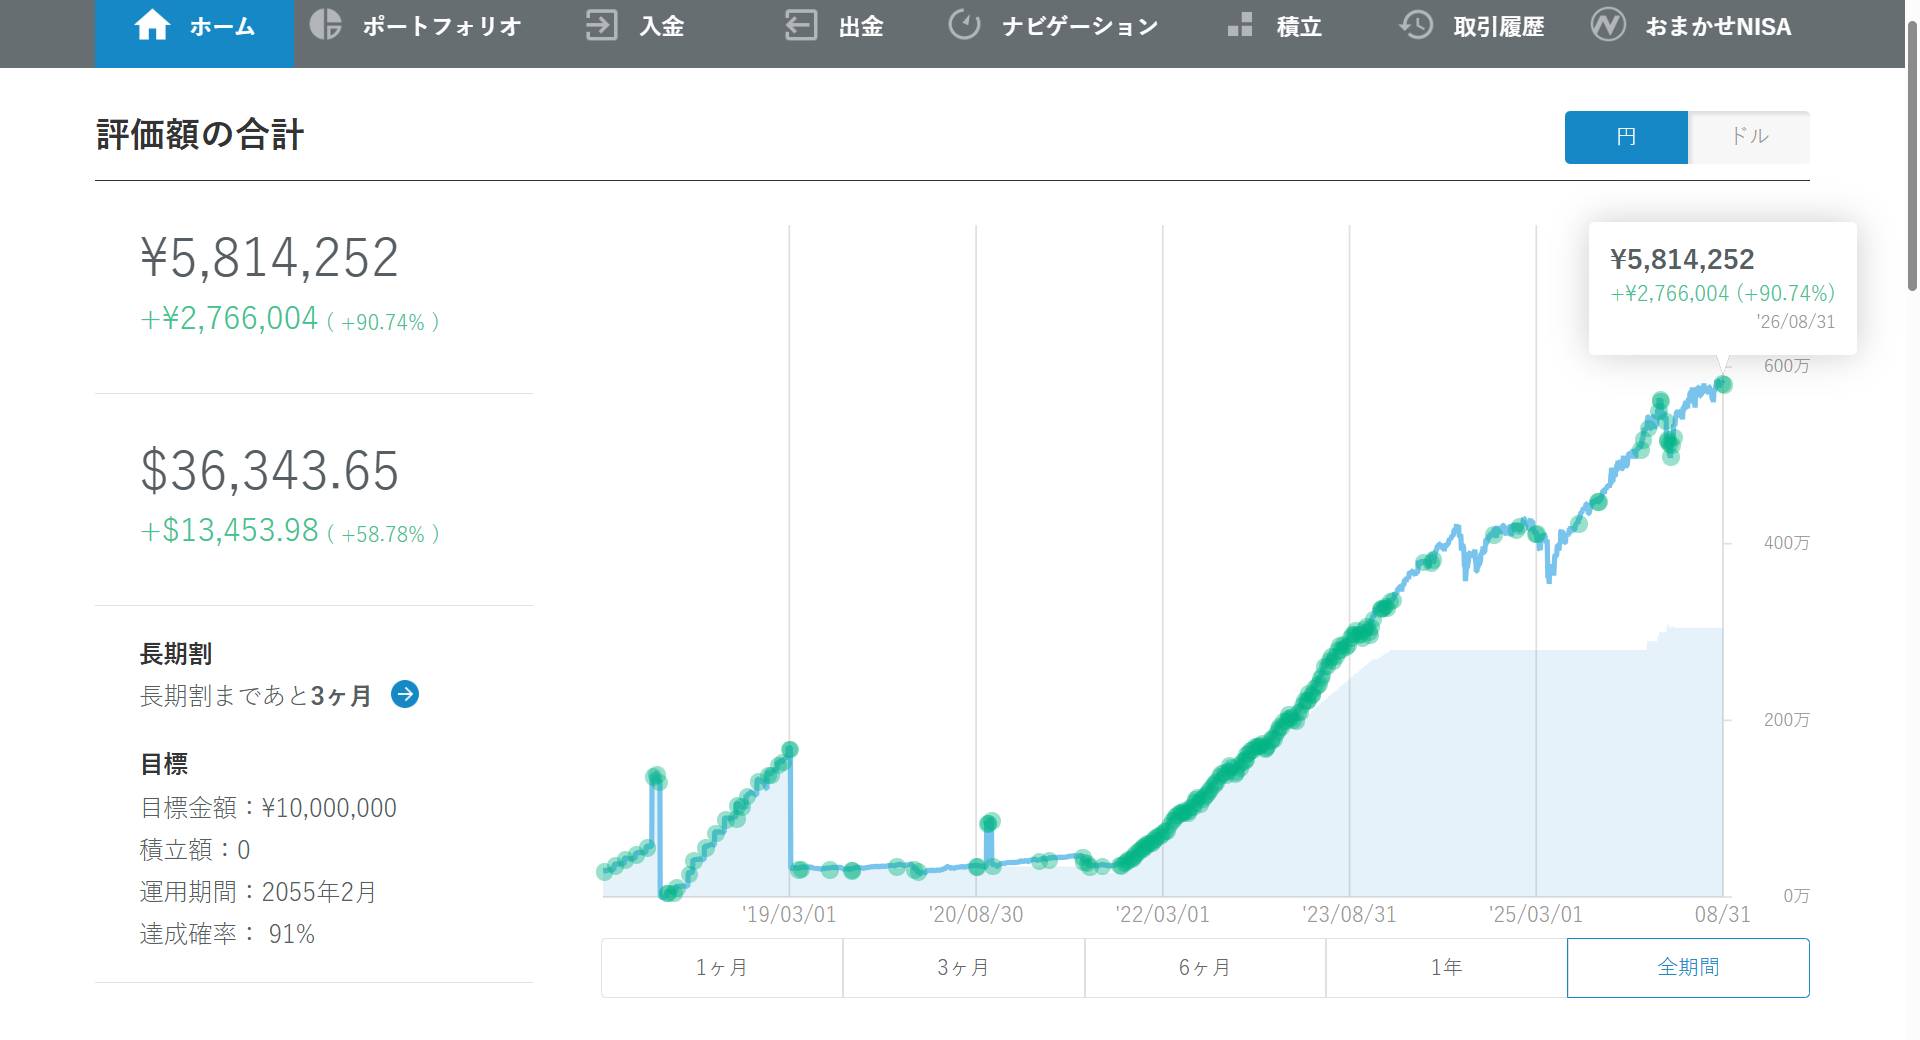Image resolution: width=1920 pixels, height=1040 pixels.
Task: Select the 1年 chart period
Action: [1446, 967]
